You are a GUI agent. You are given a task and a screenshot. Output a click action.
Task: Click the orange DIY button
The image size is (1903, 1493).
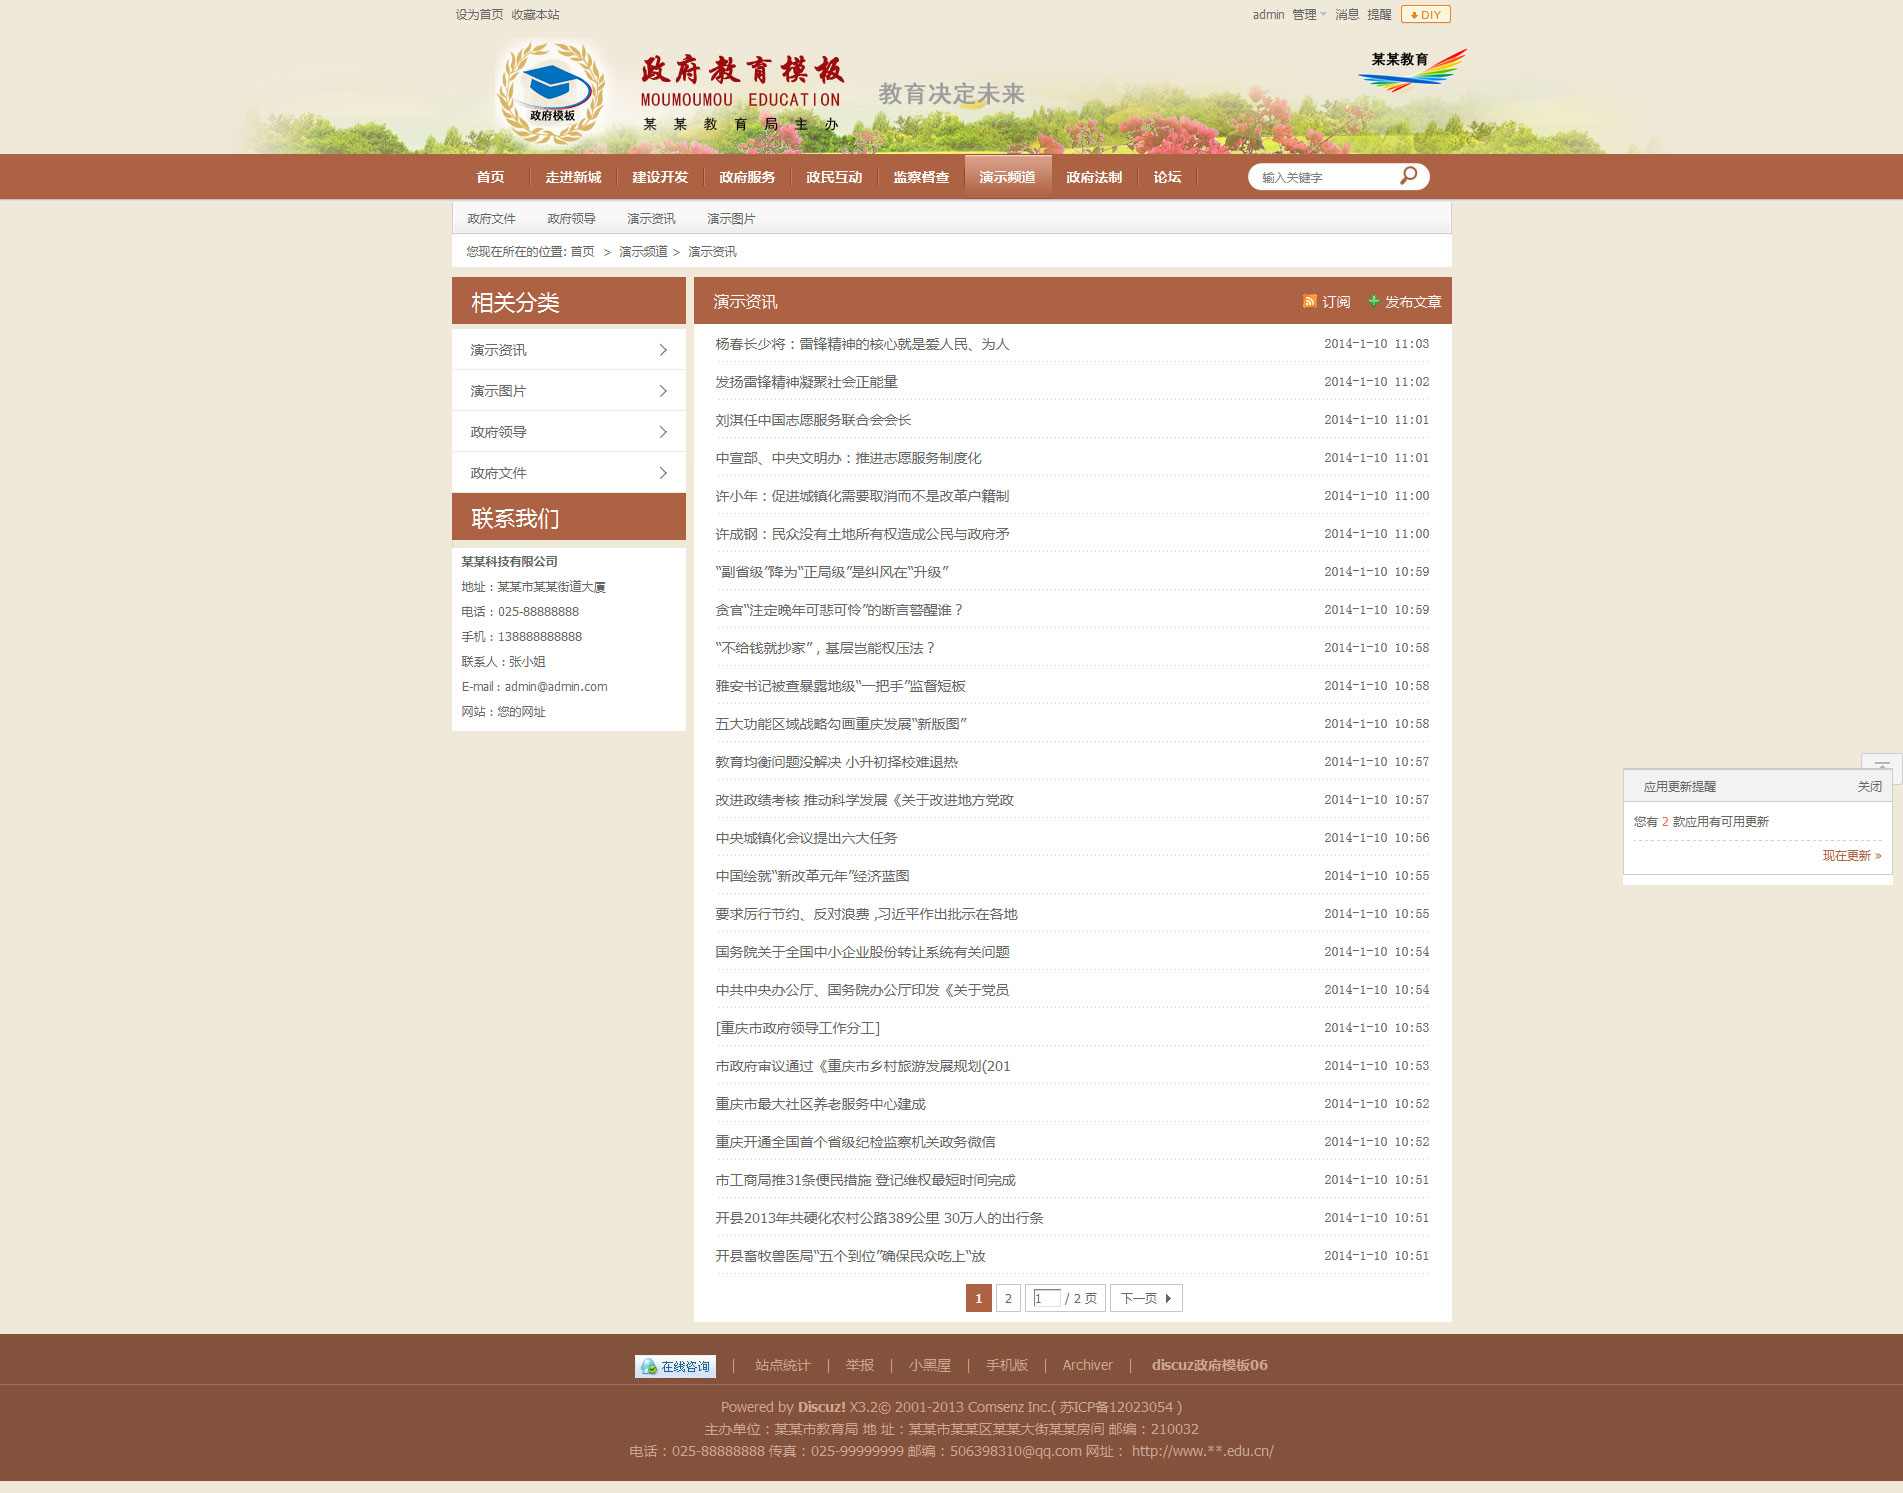pos(1425,14)
